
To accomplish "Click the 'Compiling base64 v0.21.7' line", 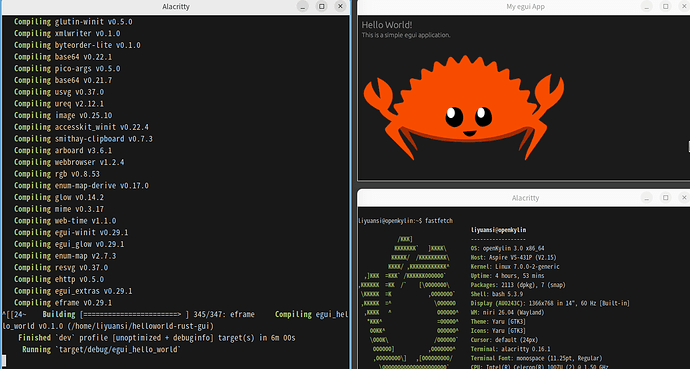I will coord(63,80).
